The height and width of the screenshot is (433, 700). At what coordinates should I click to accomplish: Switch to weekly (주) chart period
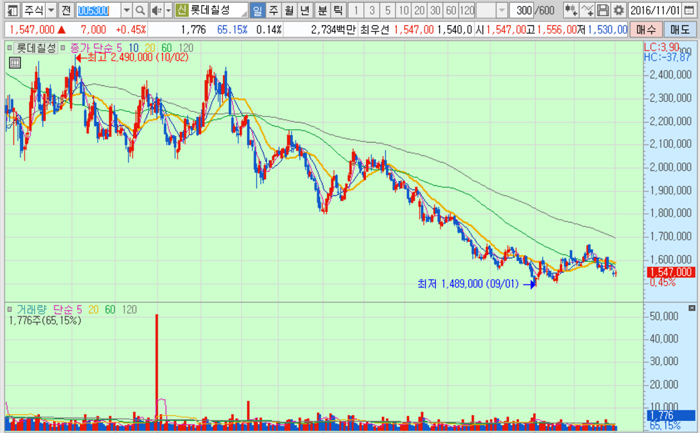point(274,10)
